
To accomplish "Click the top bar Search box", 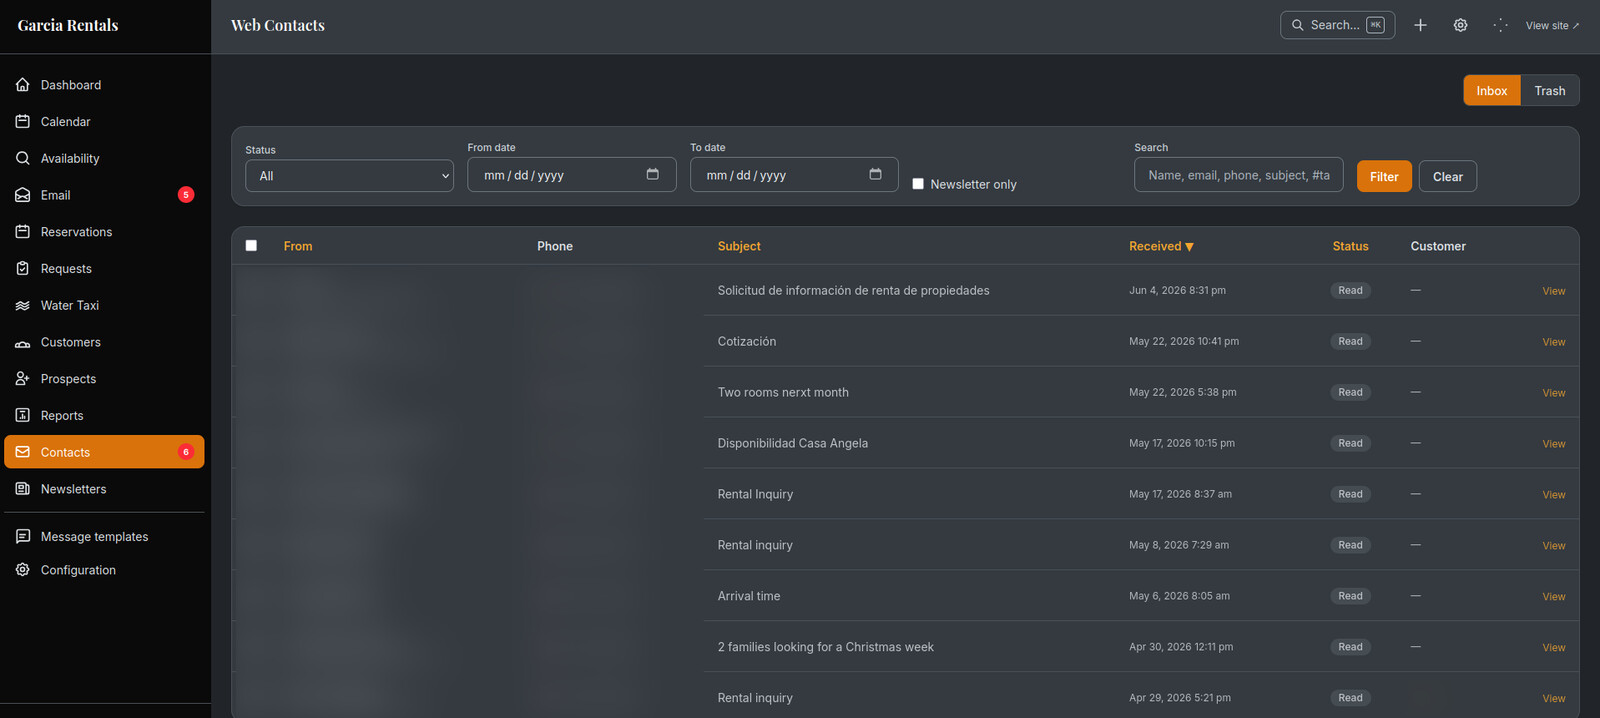I will point(1338,25).
